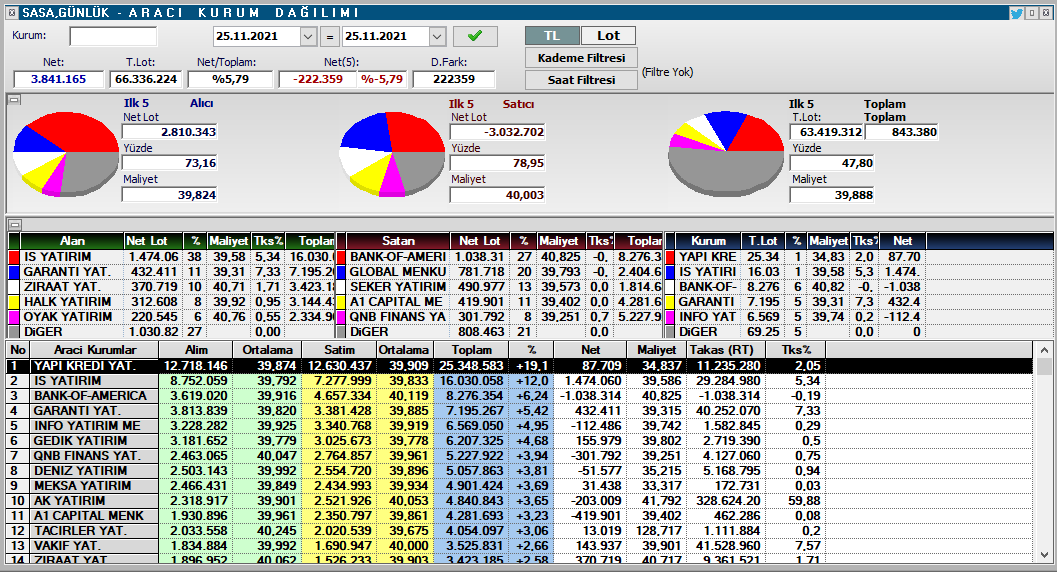Image resolution: width=1057 pixels, height=572 pixels.
Task: Click the T.Lot value 66.336.224
Action: point(146,79)
